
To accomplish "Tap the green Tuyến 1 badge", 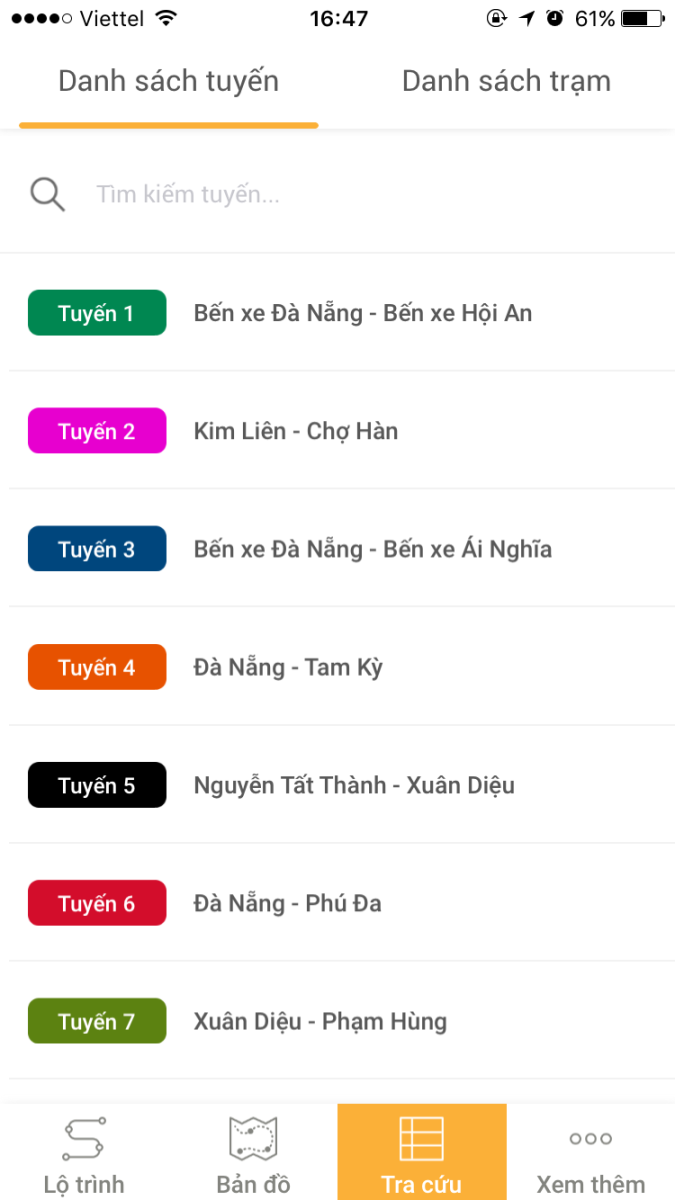I will (97, 313).
